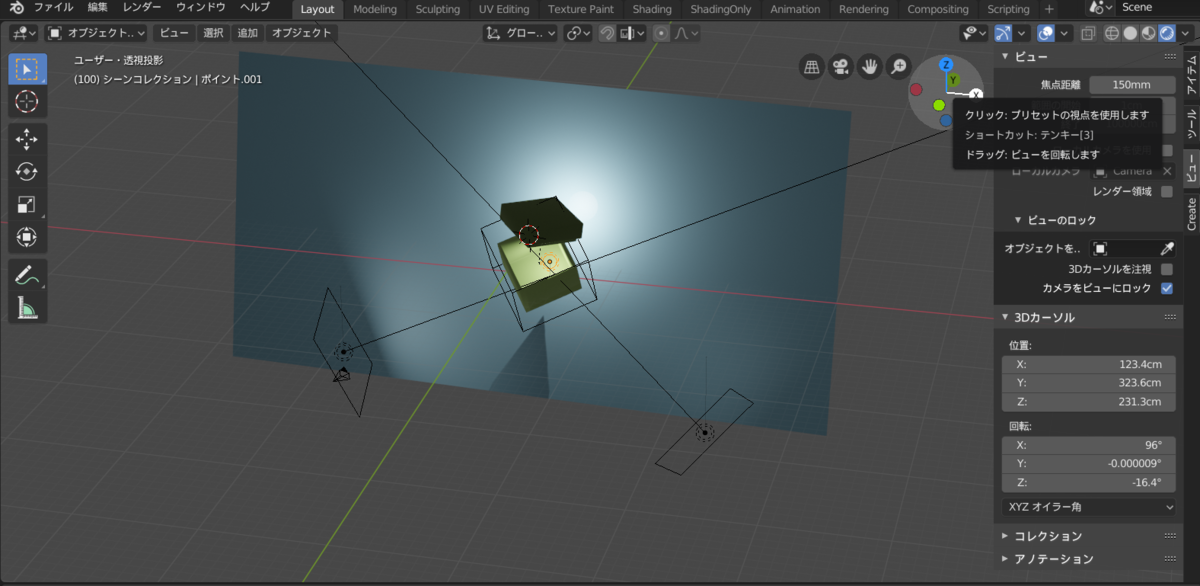Toggle camera view icon in viewport

pyautogui.click(x=842, y=67)
